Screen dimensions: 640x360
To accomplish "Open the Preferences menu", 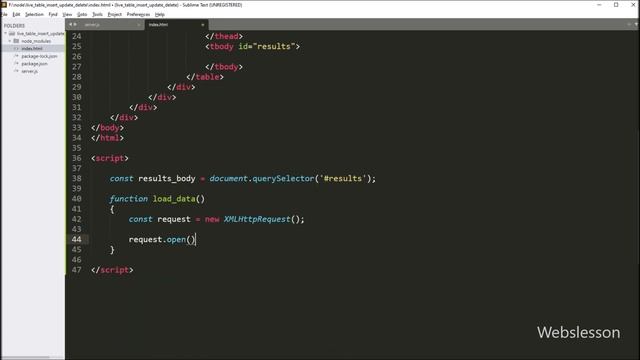I will coord(138,14).
